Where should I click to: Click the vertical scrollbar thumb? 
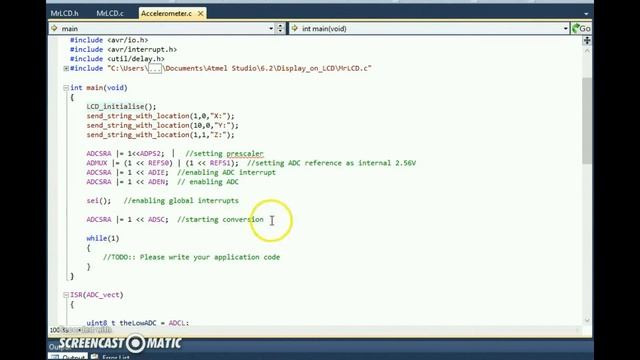pos(587,120)
